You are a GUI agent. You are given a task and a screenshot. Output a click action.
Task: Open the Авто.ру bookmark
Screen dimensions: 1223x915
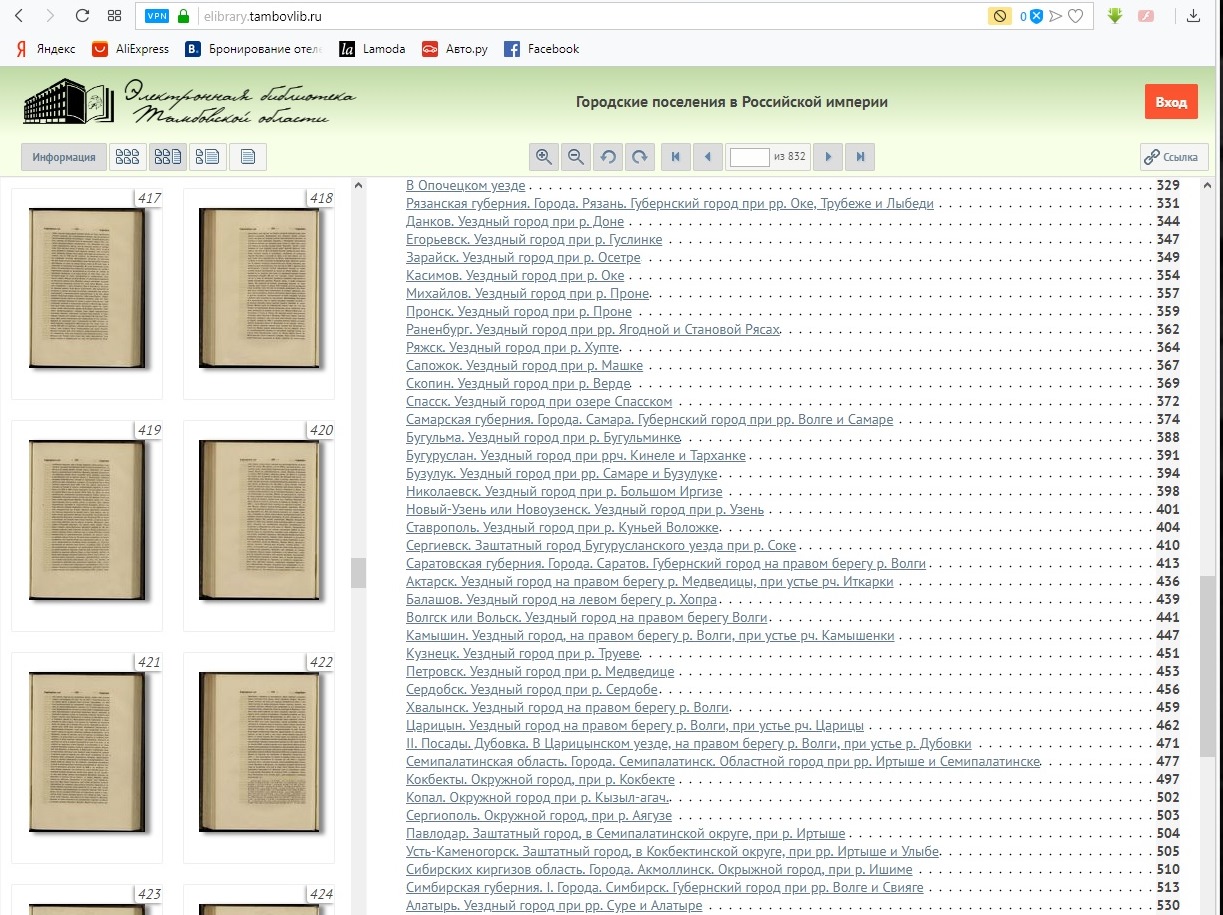tap(454, 49)
